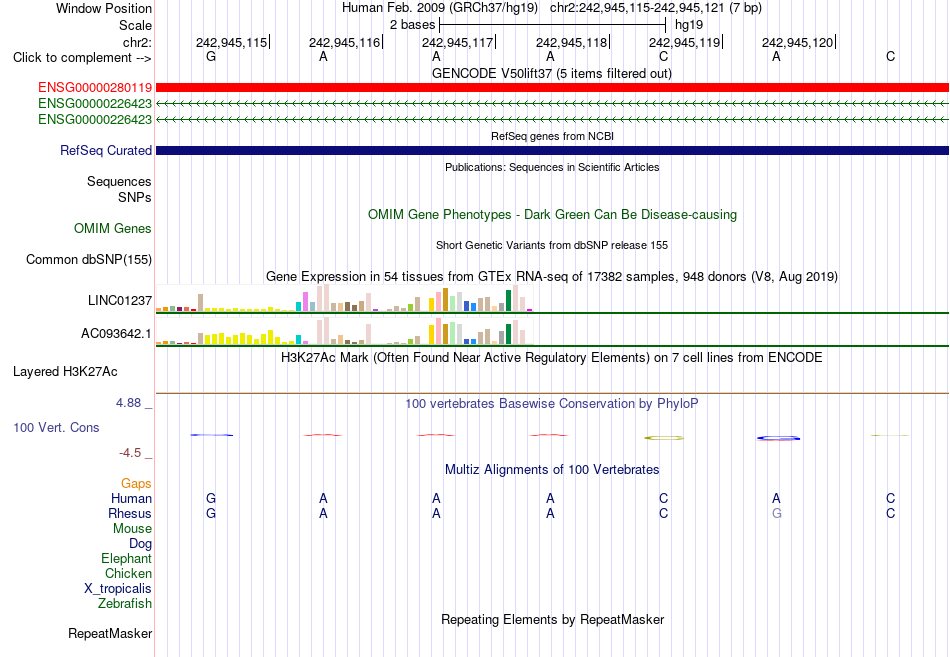Viewport: 950px width, 657px height.
Task: Click the RepeatMasker track label
Action: 110,634
